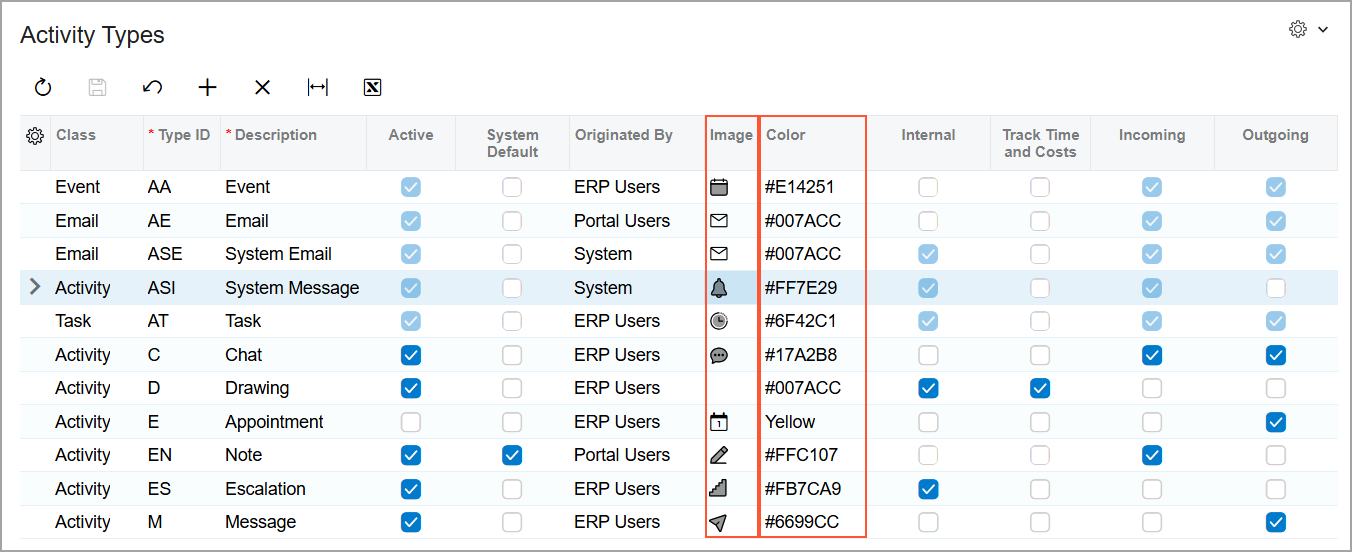Add a new row with plus icon
Viewport: 1352px width, 552px height.
coord(207,88)
